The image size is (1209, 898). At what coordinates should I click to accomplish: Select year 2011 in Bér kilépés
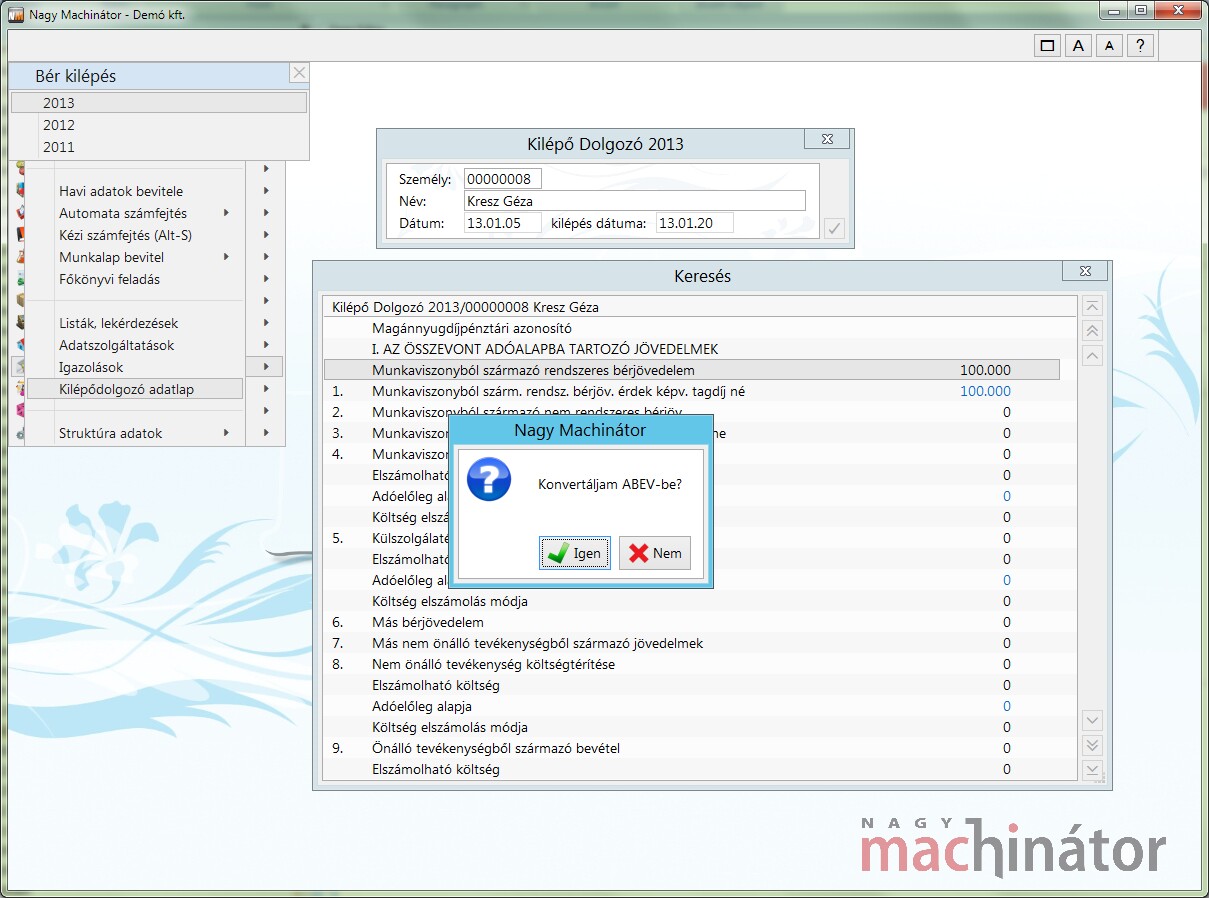159,147
